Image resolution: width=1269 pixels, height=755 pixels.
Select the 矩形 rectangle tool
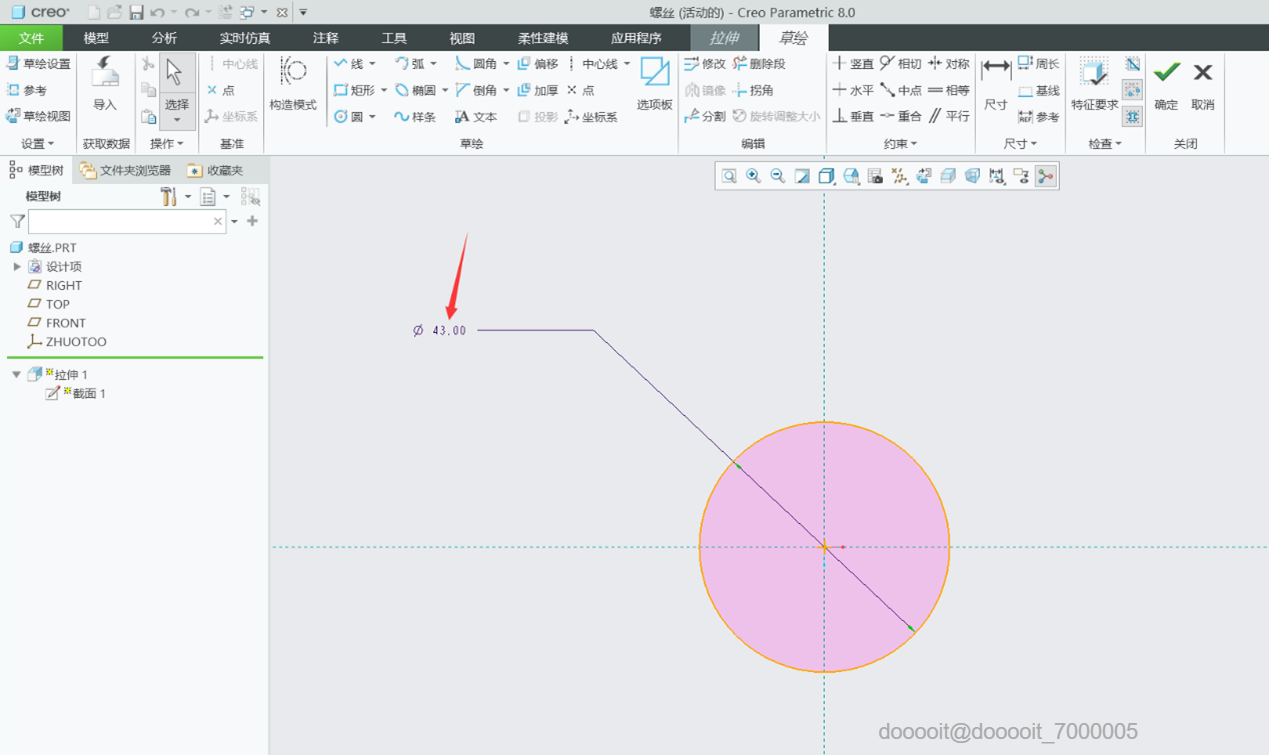coord(354,90)
